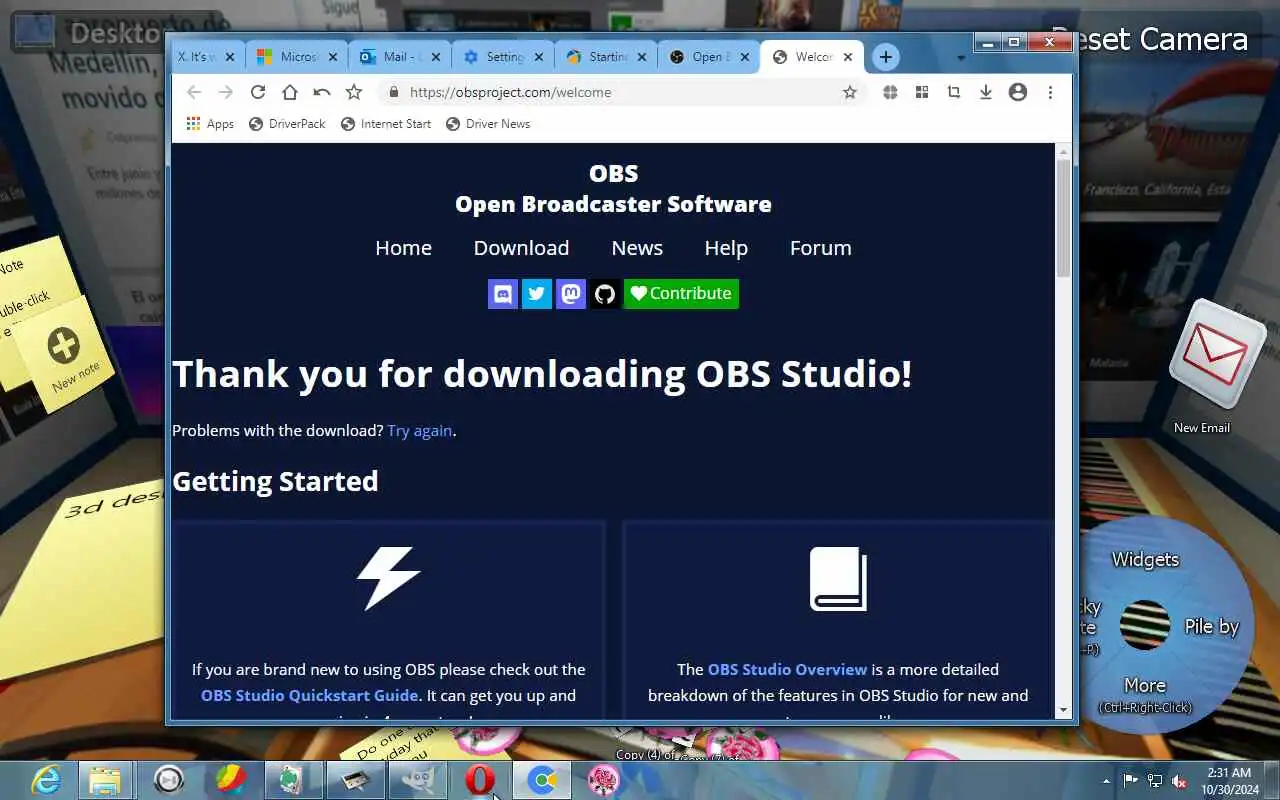The height and width of the screenshot is (800, 1280).
Task: Close the Settings tab
Action: point(539,57)
